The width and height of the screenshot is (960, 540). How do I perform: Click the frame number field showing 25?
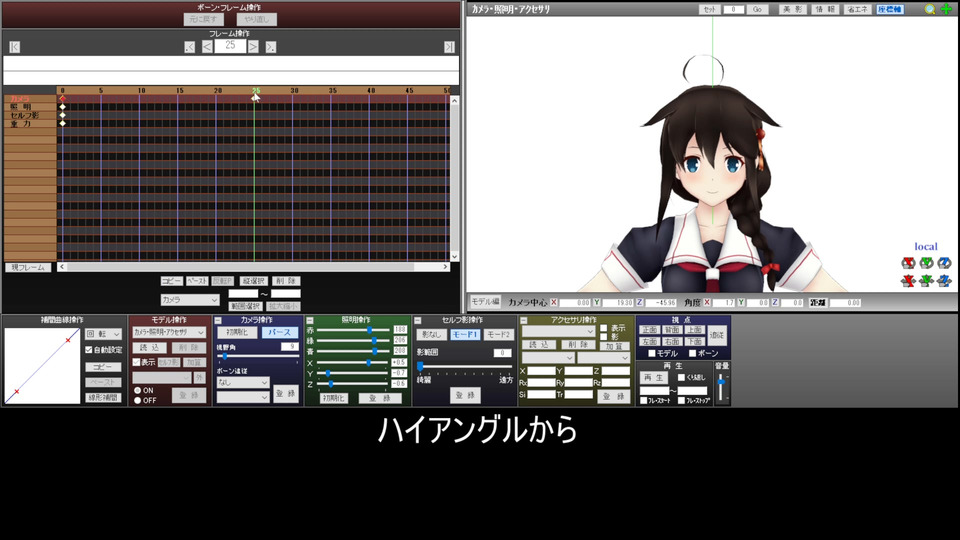(230, 46)
